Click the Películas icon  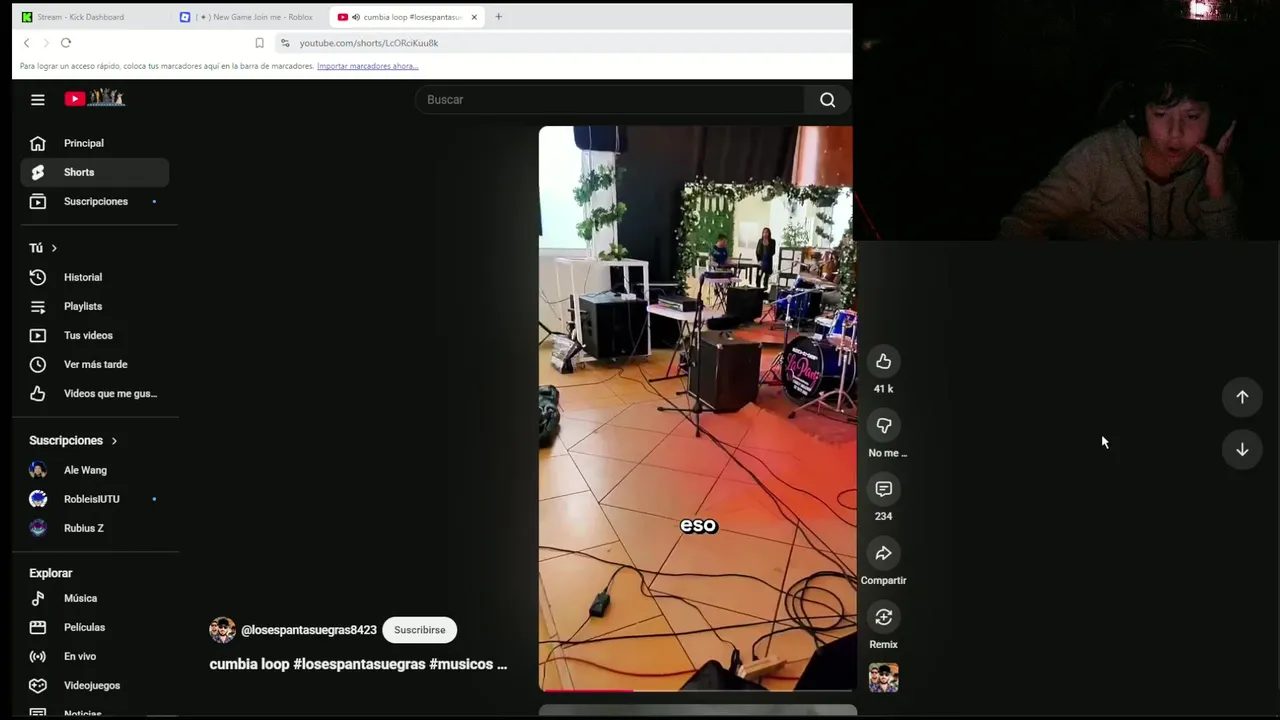(x=38, y=627)
